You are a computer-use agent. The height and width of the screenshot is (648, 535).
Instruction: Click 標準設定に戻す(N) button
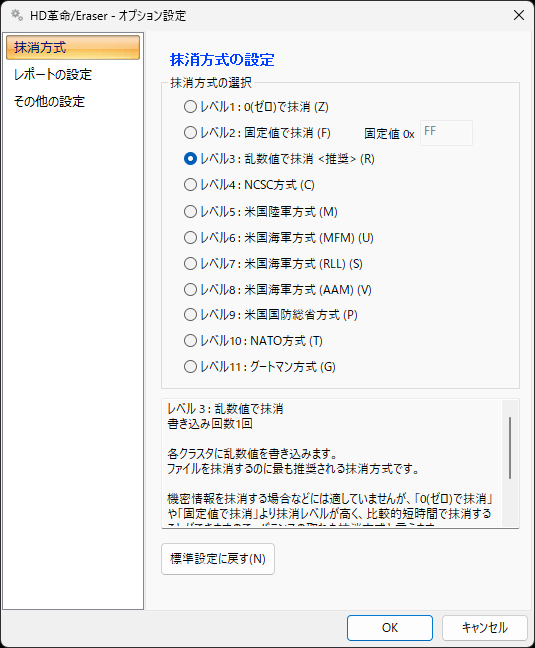tap(218, 559)
